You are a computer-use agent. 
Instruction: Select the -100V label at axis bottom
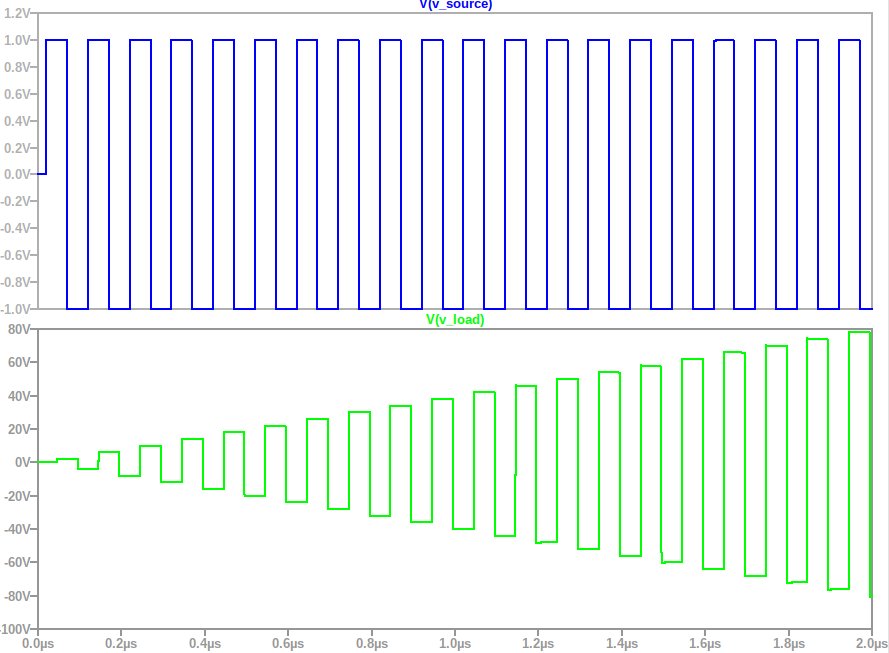16,630
